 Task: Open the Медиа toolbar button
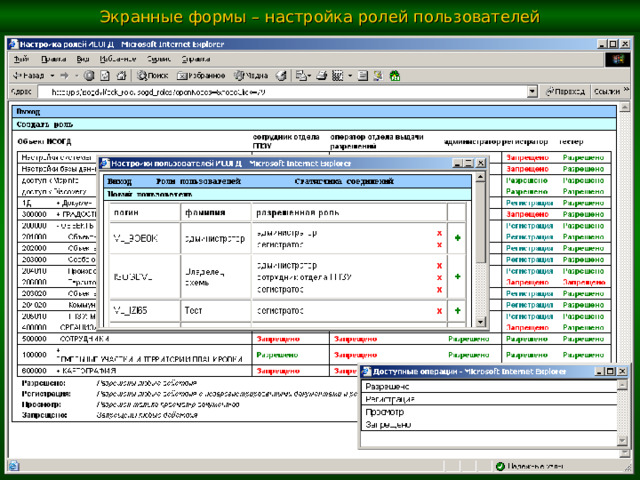coord(251,76)
